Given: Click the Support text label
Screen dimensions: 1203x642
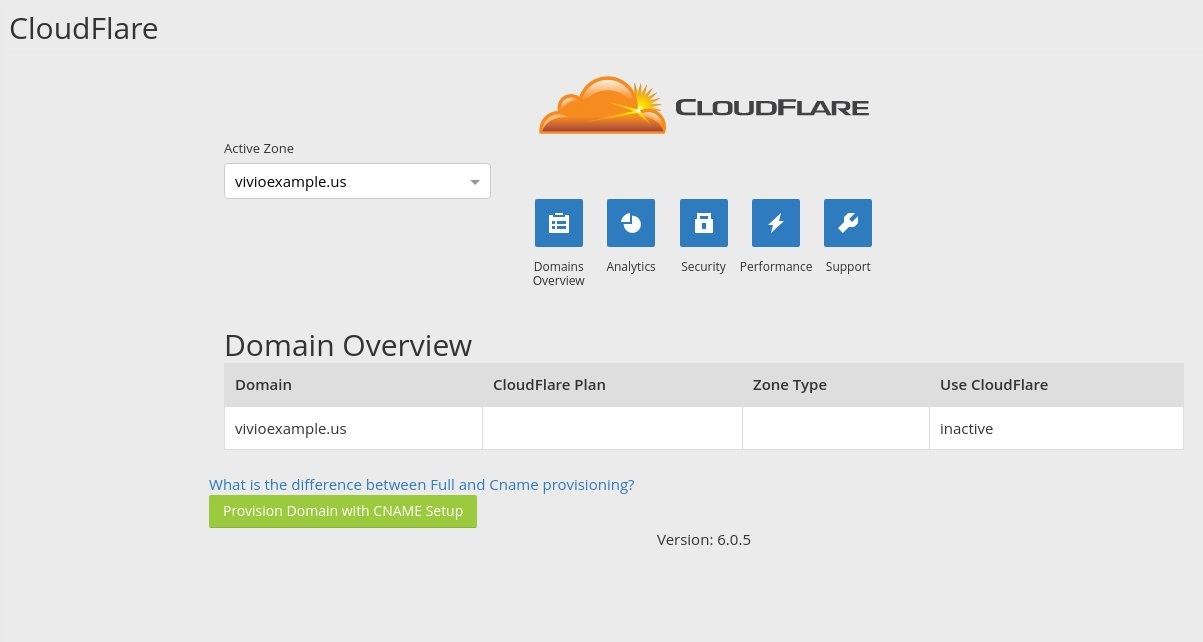Looking at the screenshot, I should click(848, 267).
